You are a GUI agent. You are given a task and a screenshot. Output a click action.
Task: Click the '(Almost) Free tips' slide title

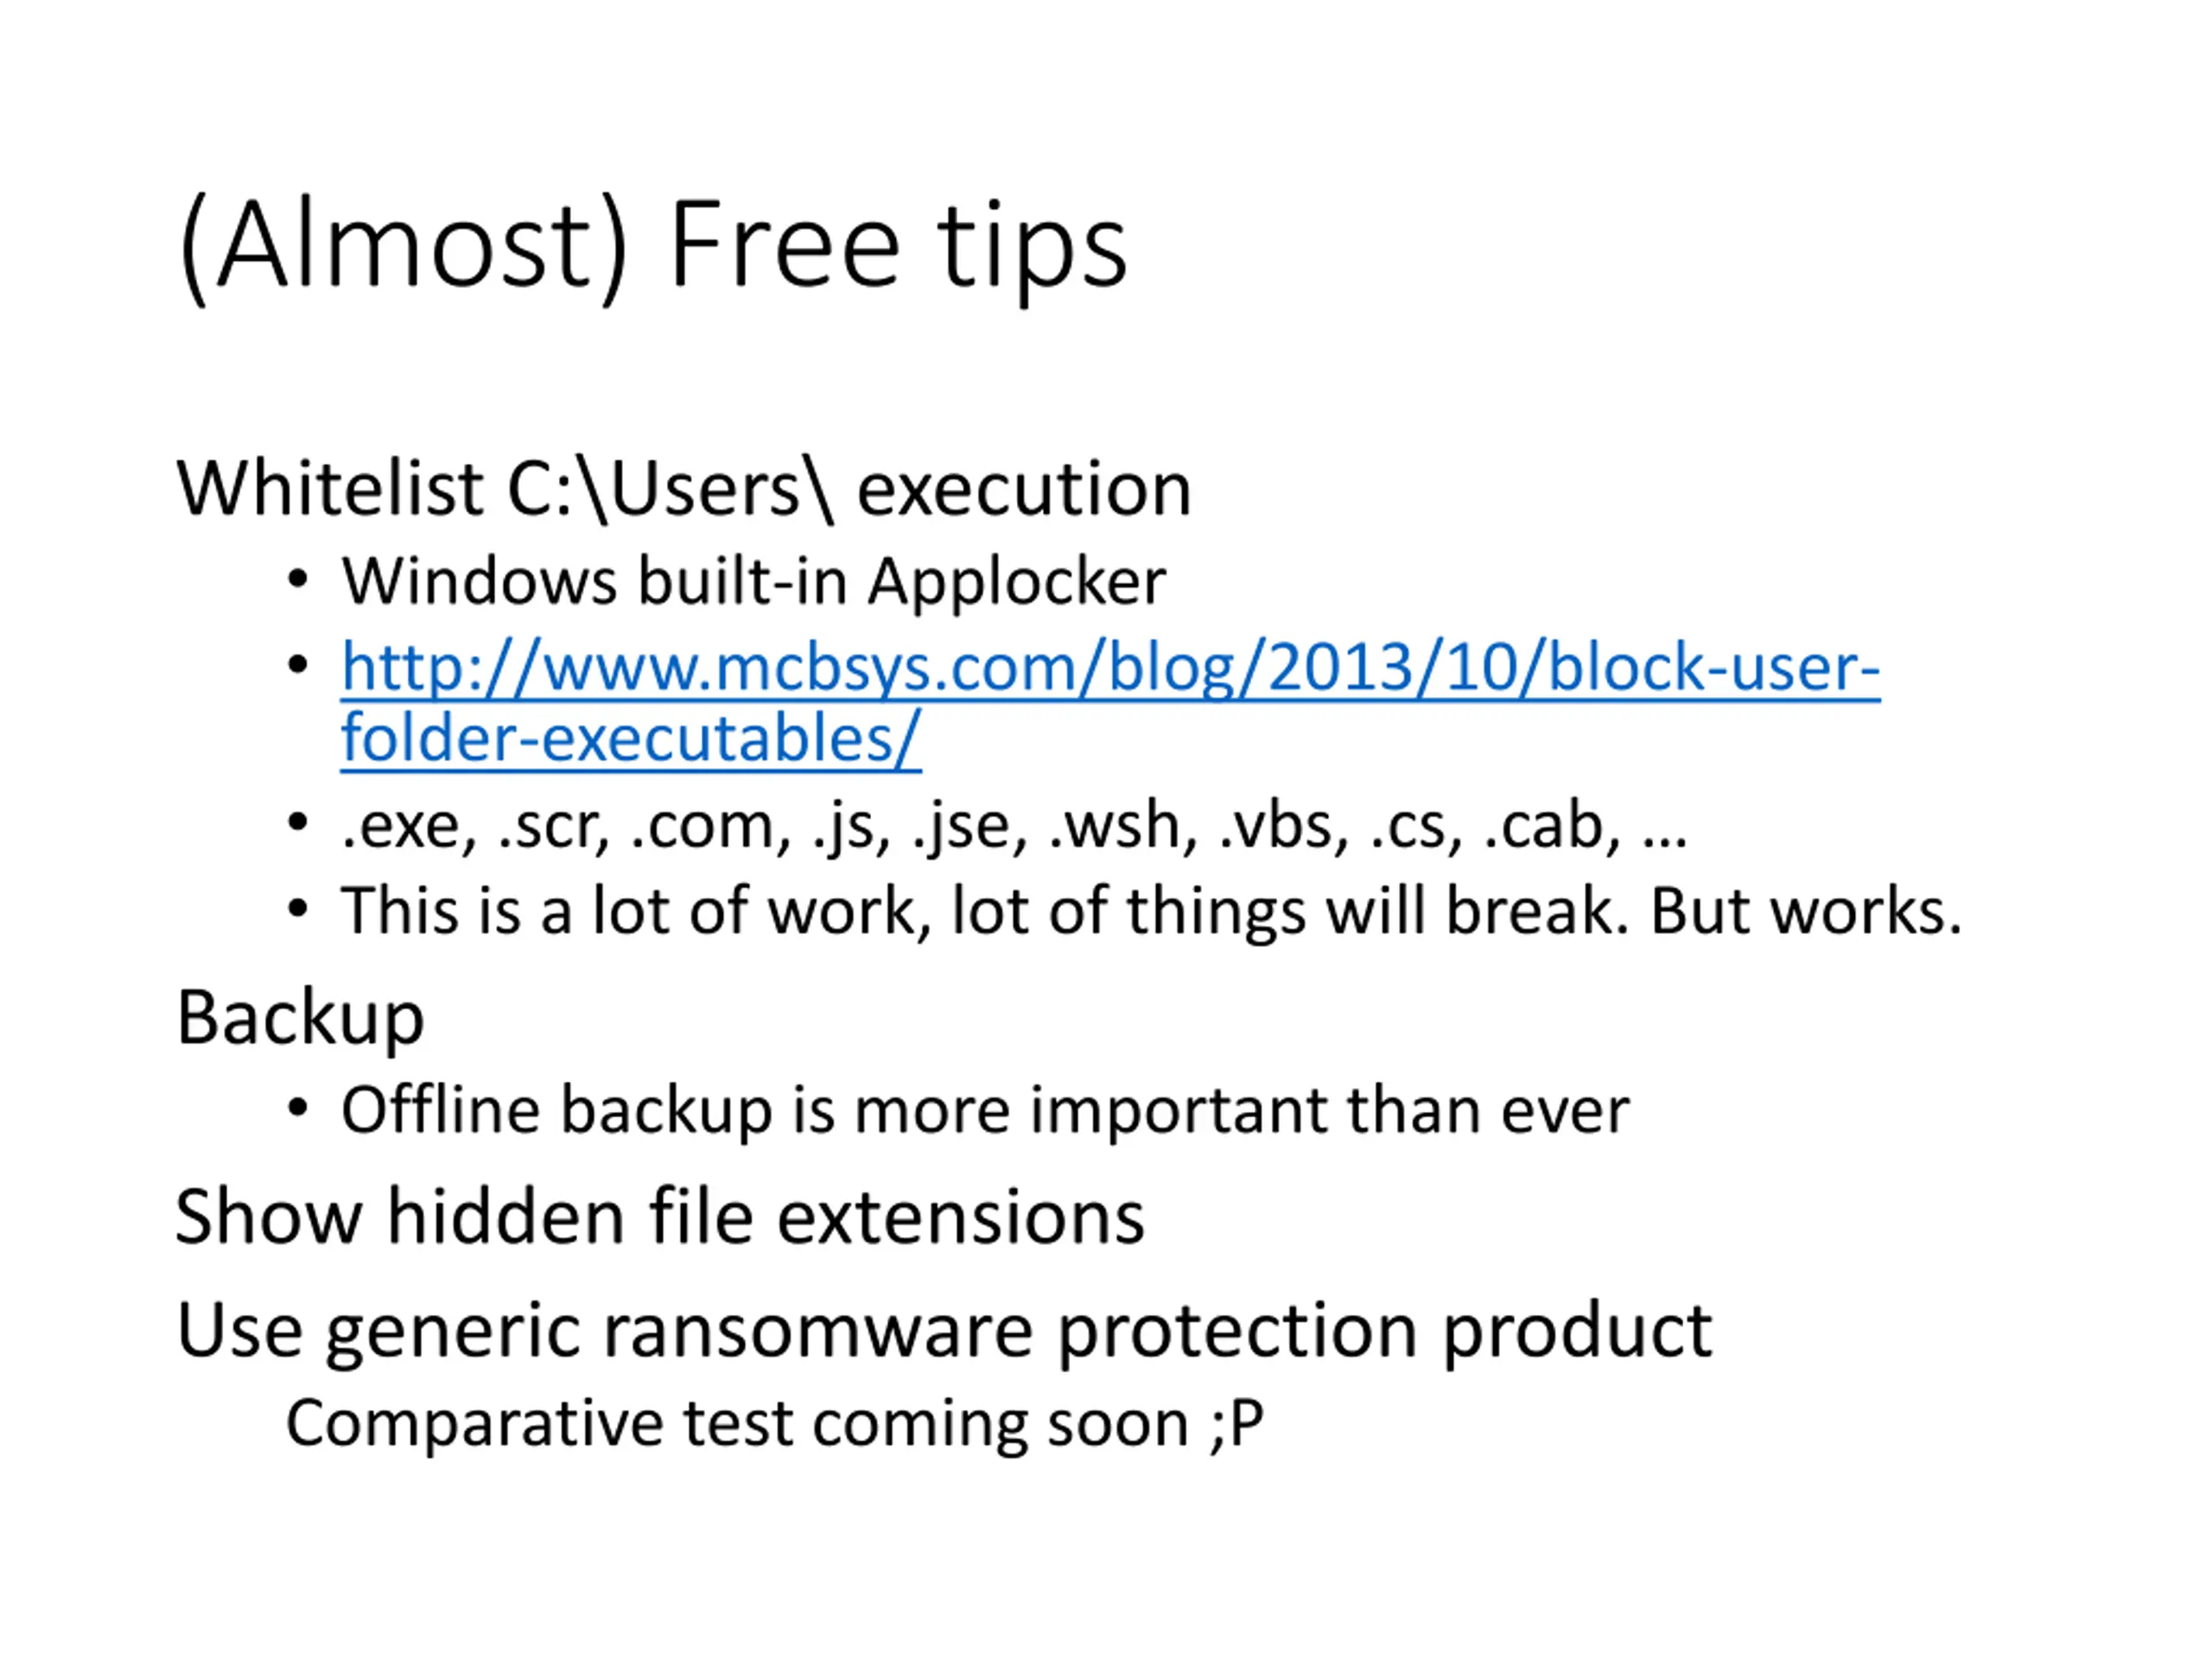coord(653,246)
